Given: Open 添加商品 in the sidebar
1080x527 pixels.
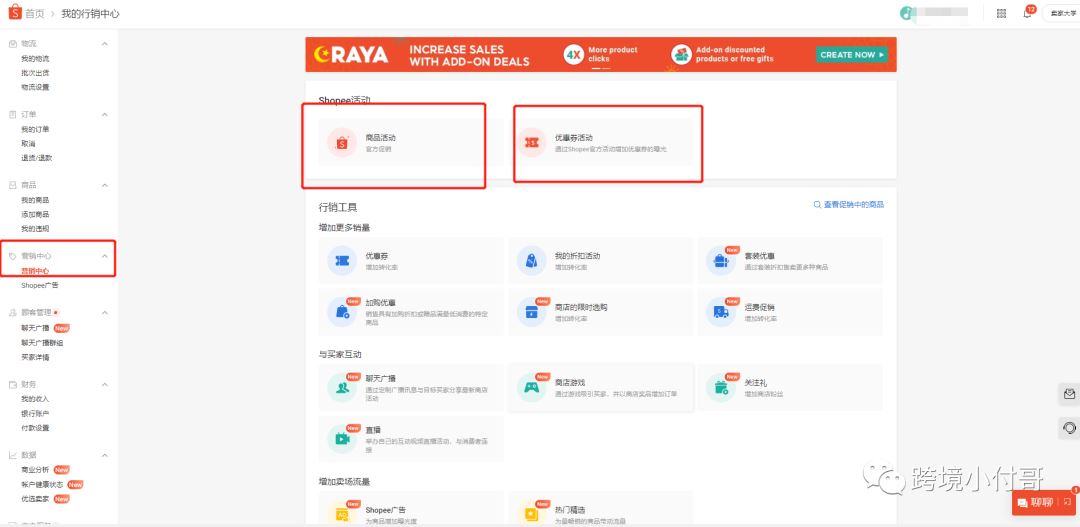Looking at the screenshot, I should pyautogui.click(x=35, y=214).
